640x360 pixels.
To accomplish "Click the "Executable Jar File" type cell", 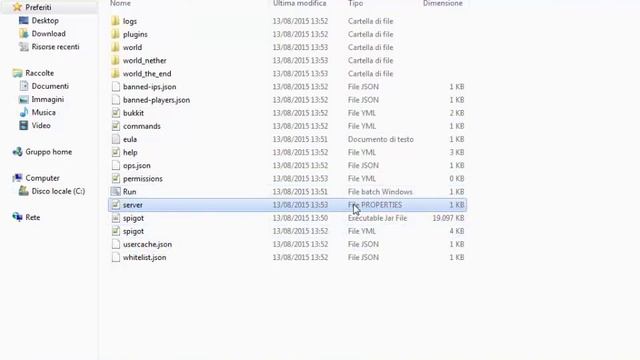I will tap(378, 218).
